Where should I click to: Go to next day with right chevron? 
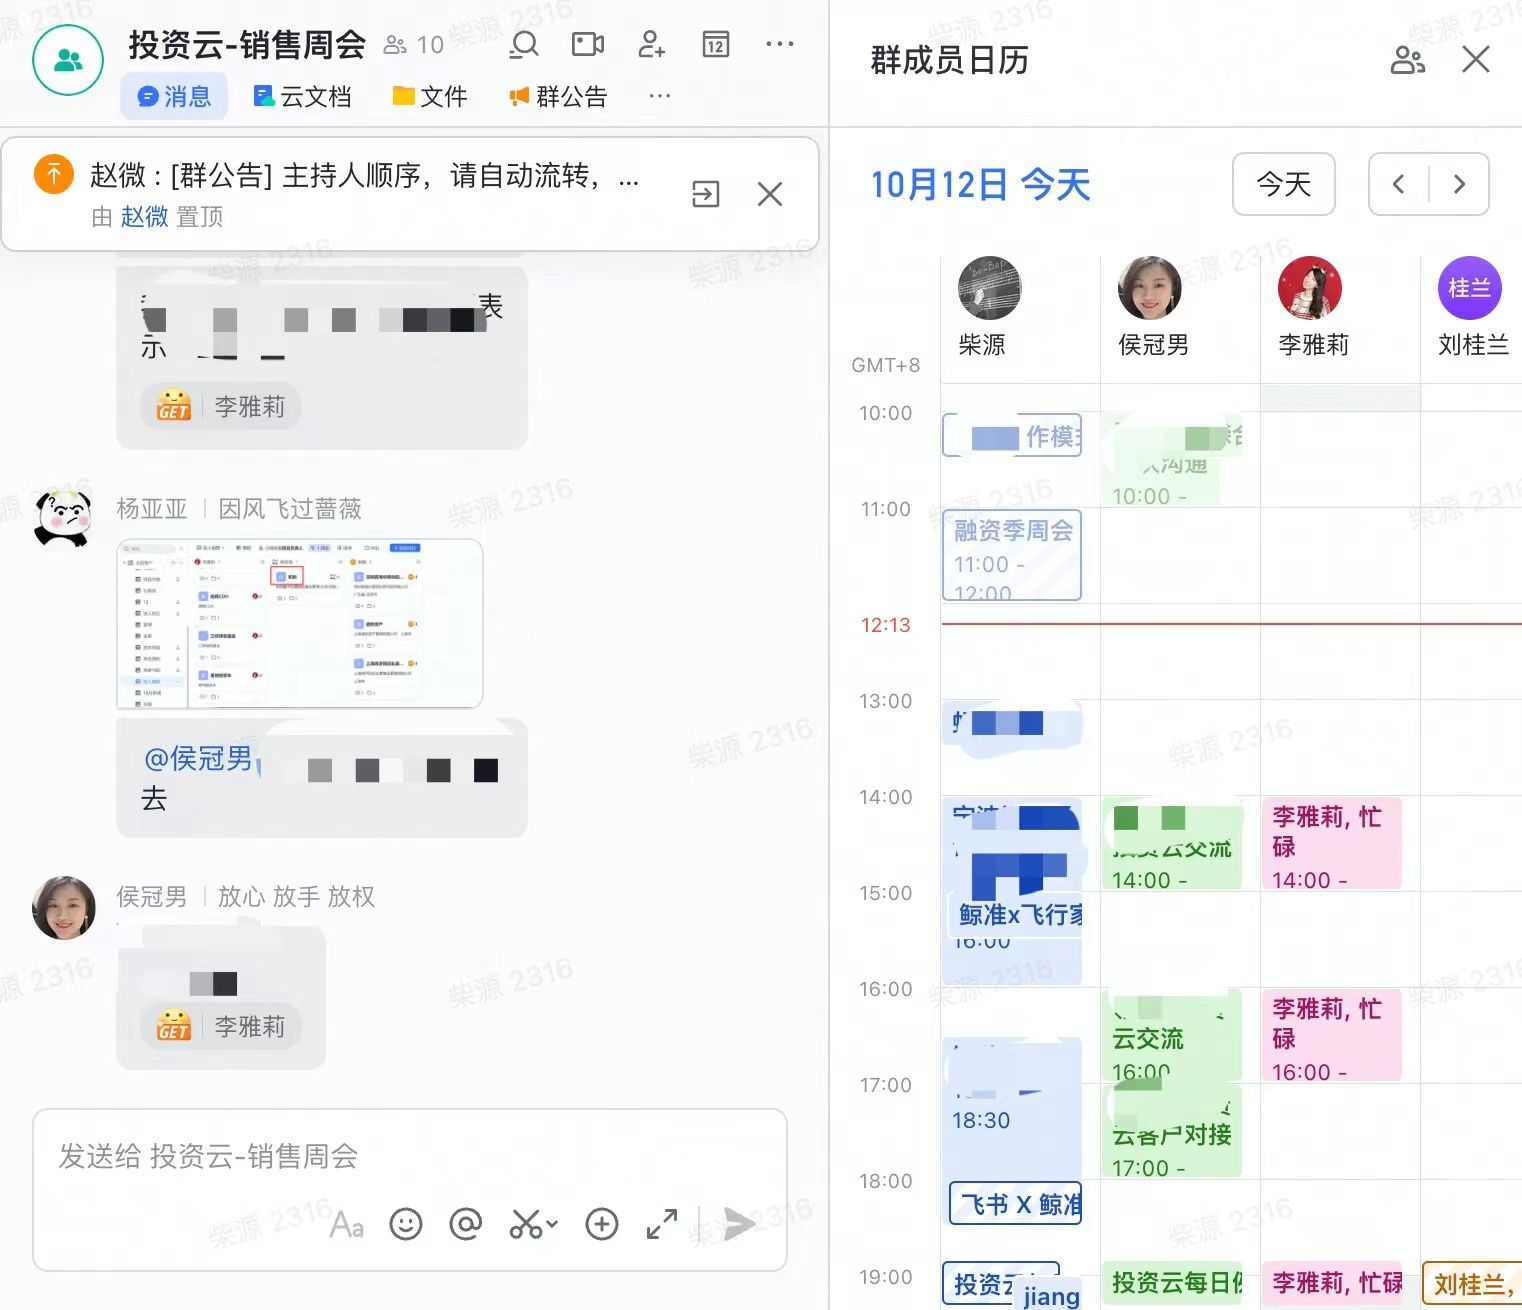[1459, 185]
